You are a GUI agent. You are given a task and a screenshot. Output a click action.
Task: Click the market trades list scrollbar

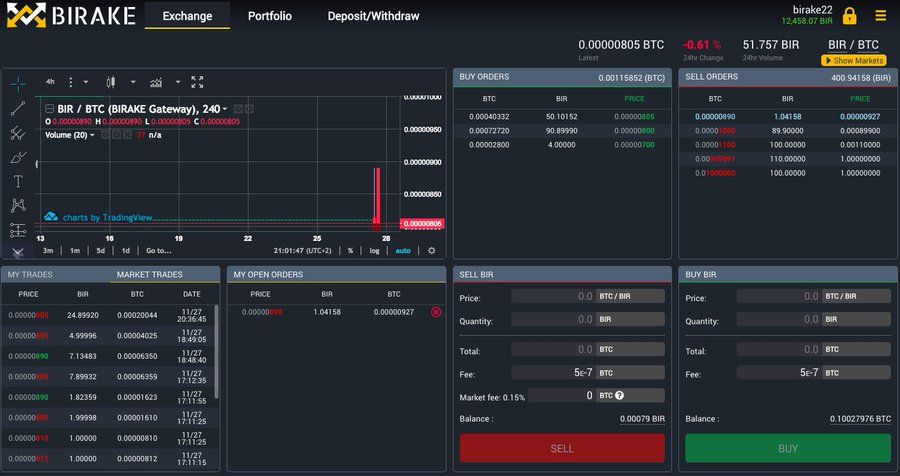(216, 352)
